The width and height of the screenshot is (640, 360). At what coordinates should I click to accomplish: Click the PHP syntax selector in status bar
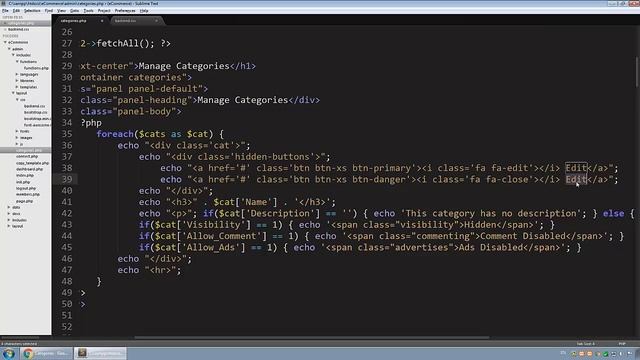point(622,344)
